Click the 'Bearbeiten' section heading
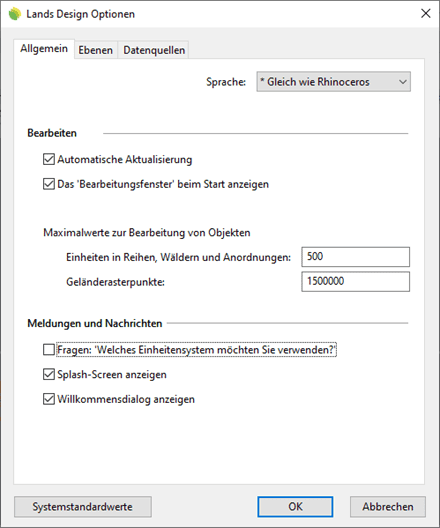 [x=52, y=133]
